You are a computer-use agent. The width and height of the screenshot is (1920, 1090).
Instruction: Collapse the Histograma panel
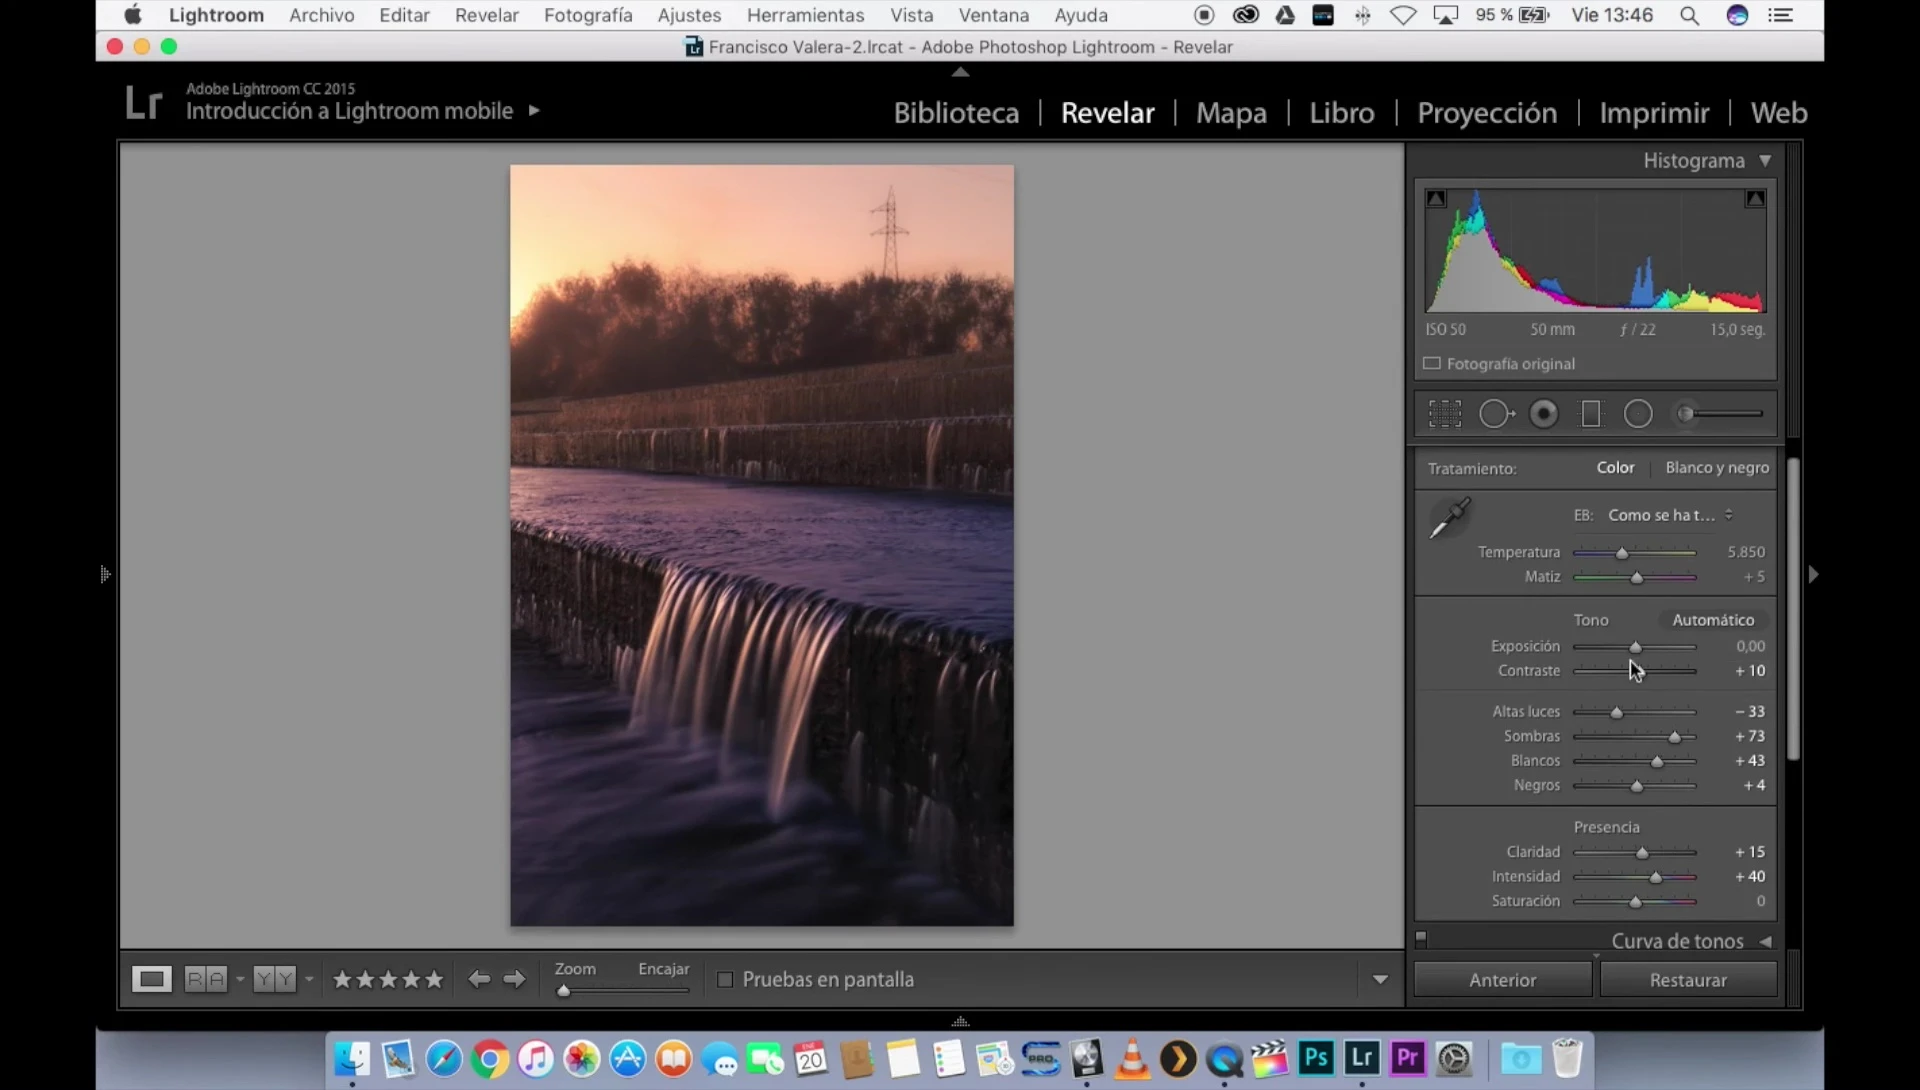[1765, 160]
